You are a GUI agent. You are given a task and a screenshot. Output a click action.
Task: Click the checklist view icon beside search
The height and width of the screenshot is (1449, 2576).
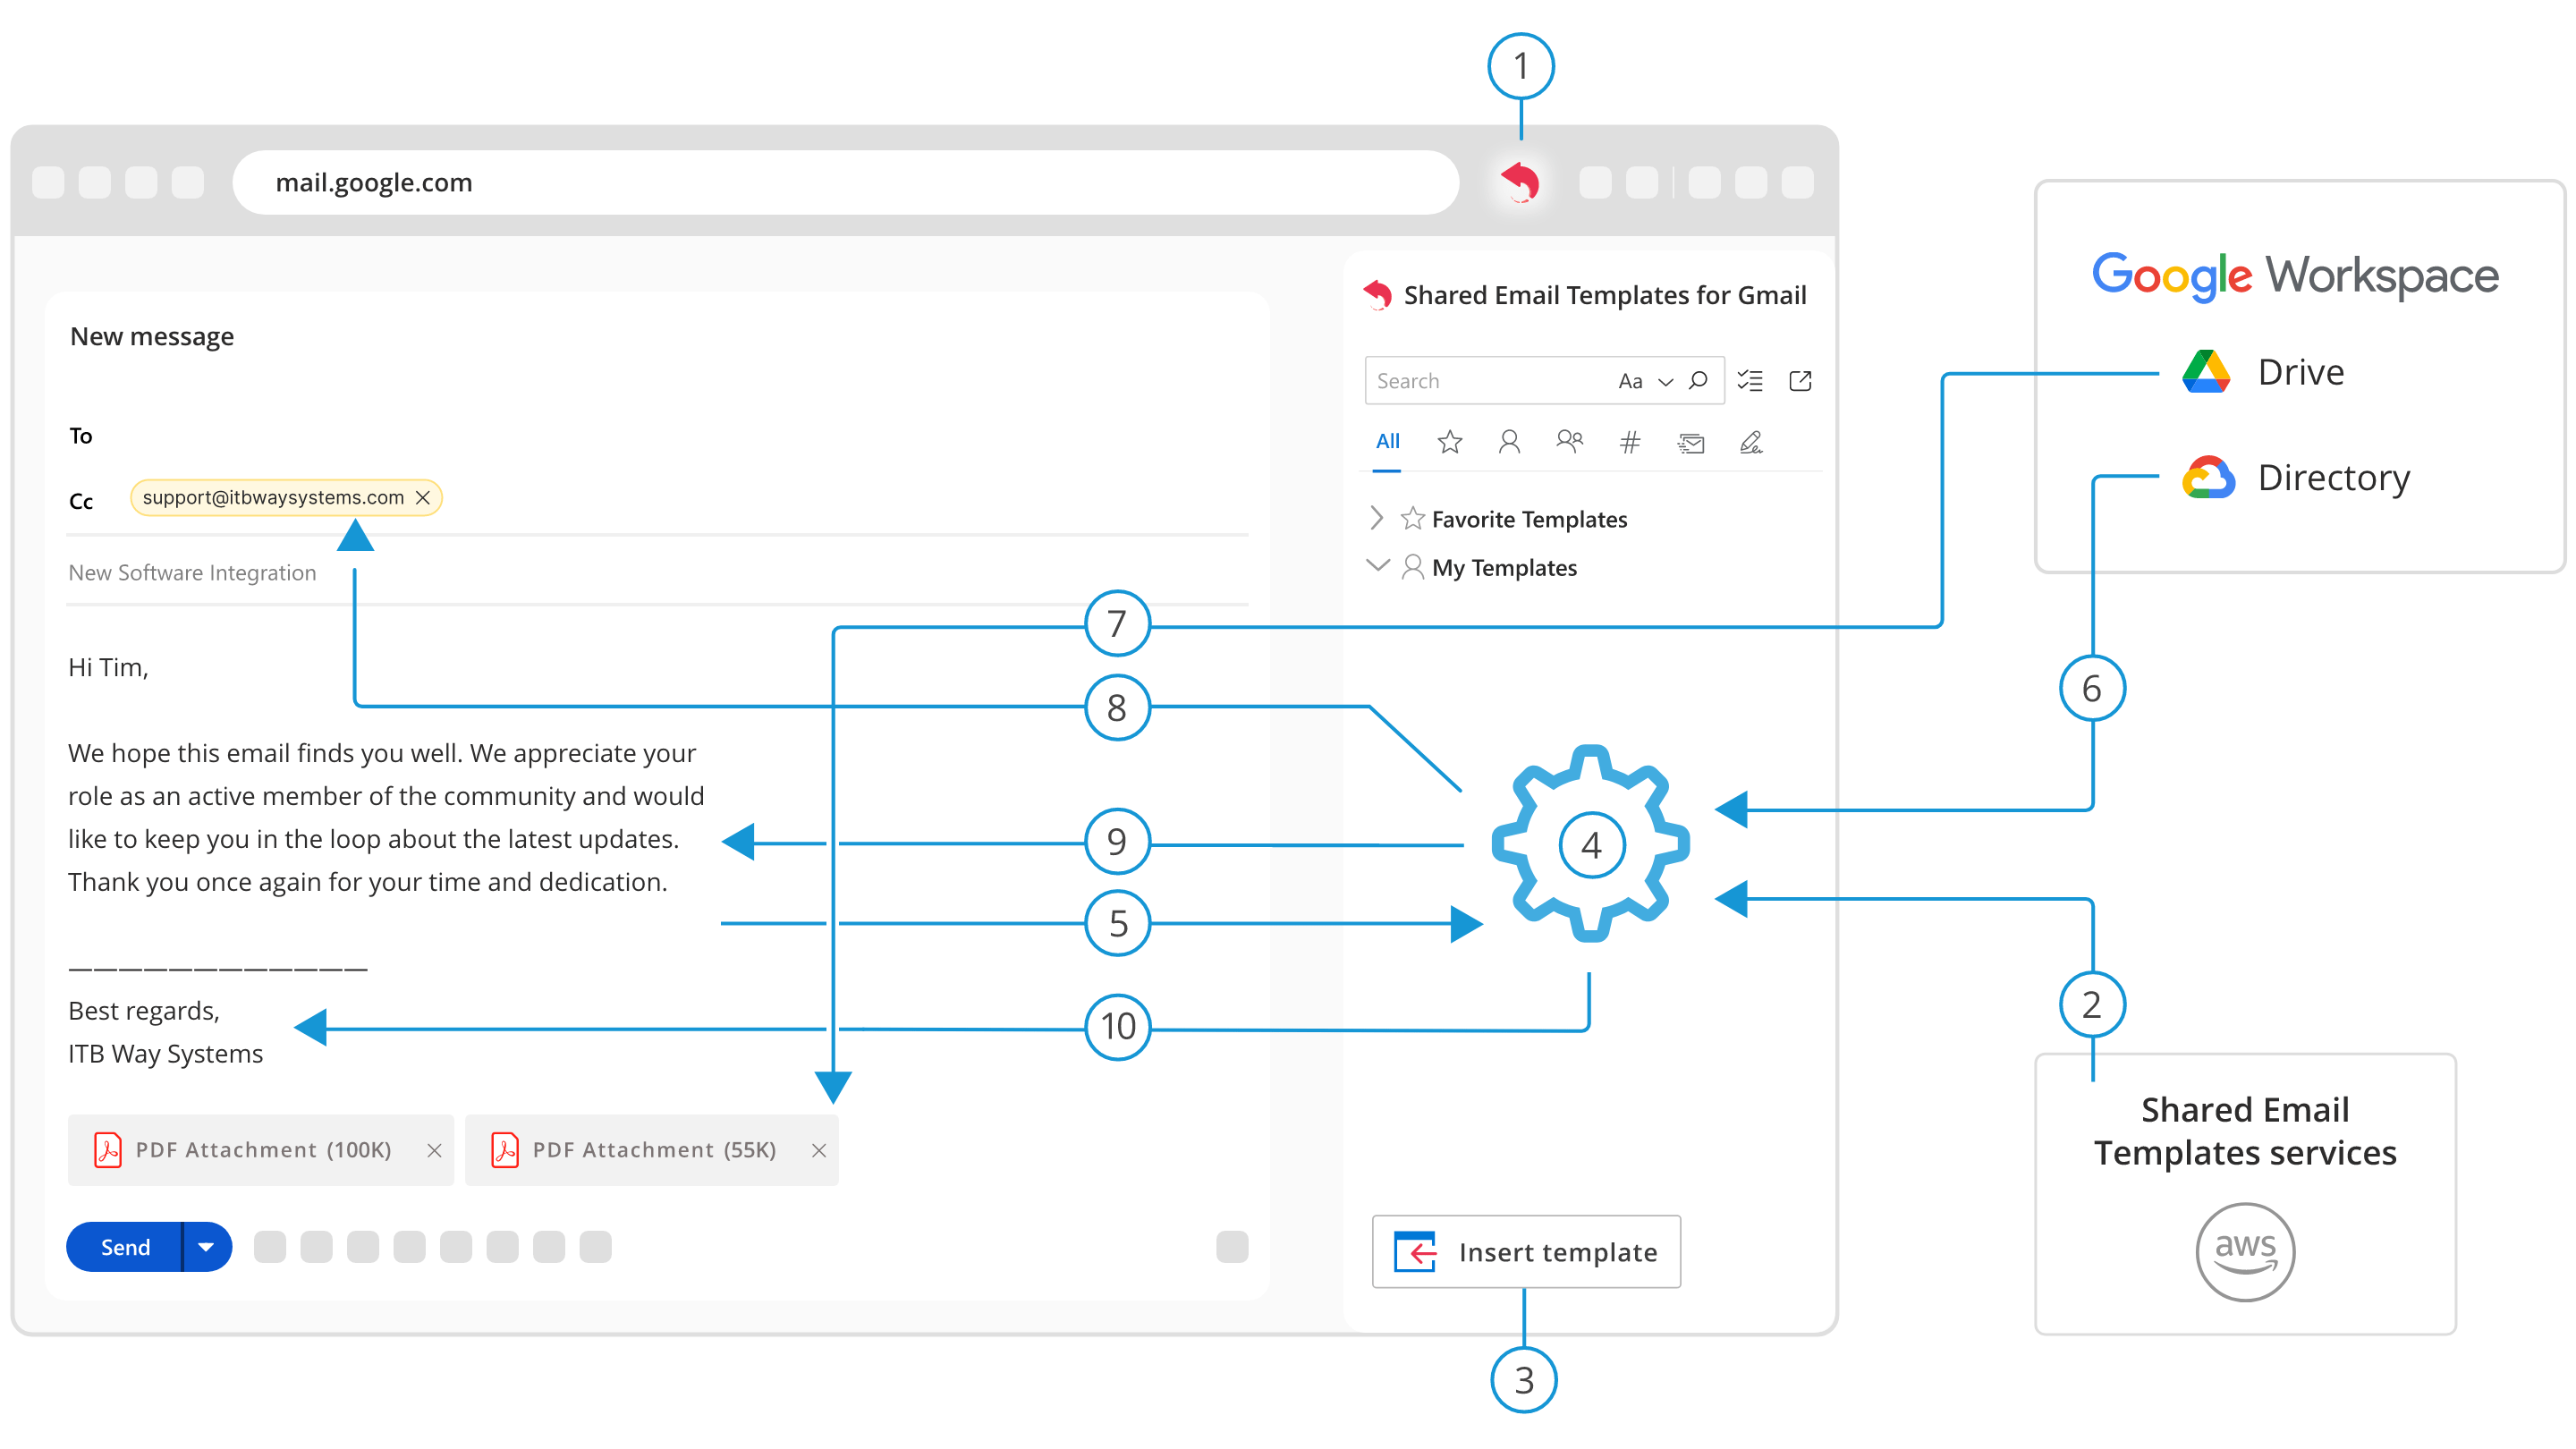[x=1750, y=381]
